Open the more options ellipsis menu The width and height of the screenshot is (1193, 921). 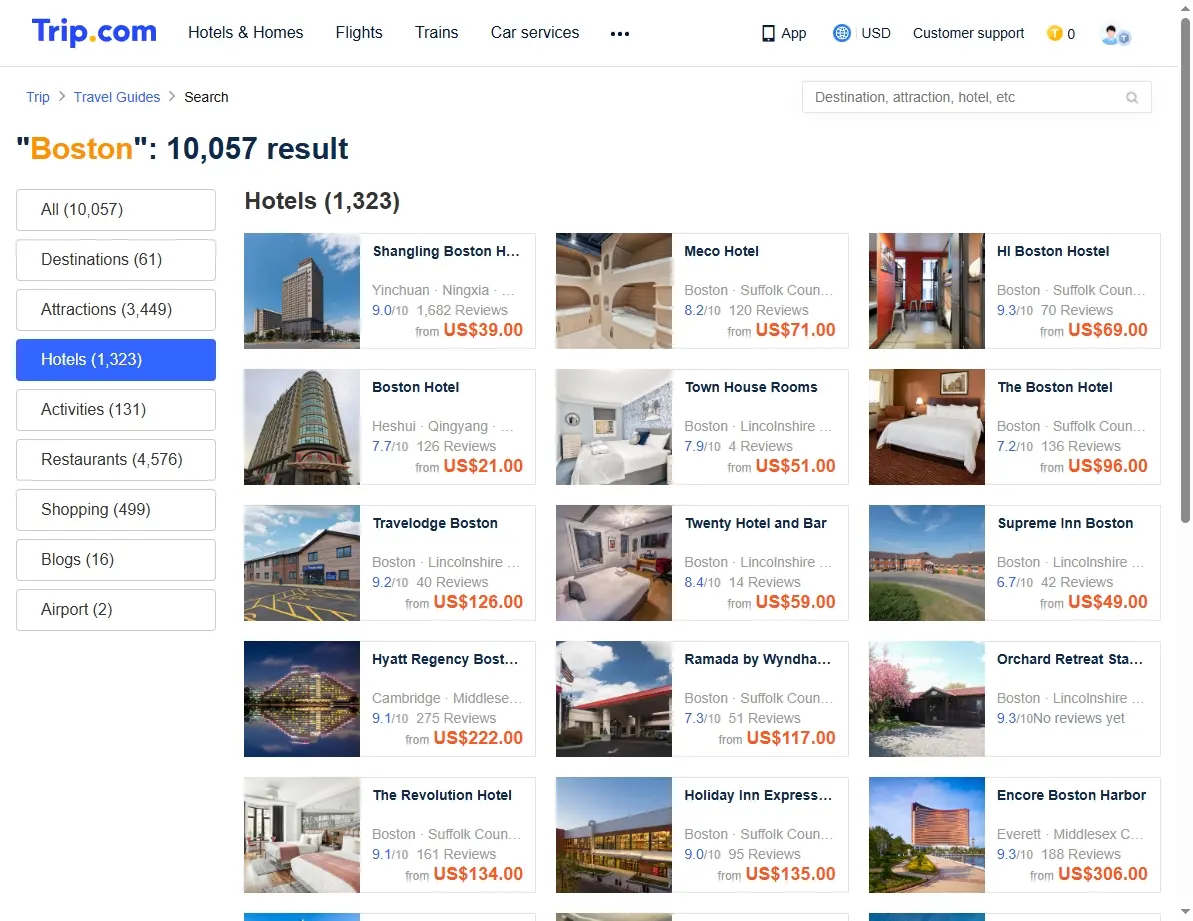pos(620,33)
